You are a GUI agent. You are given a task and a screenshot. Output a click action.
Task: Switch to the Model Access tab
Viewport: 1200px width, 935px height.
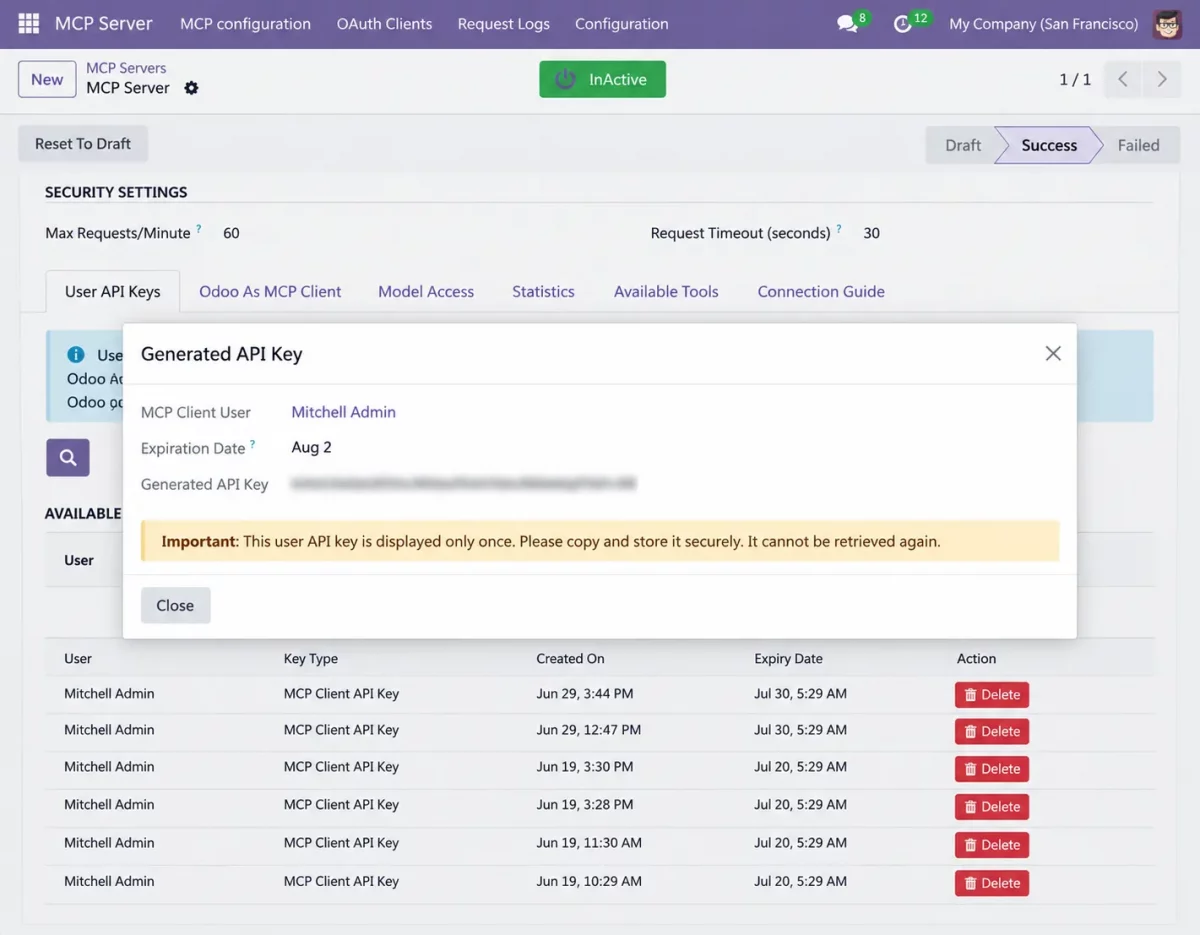426,291
